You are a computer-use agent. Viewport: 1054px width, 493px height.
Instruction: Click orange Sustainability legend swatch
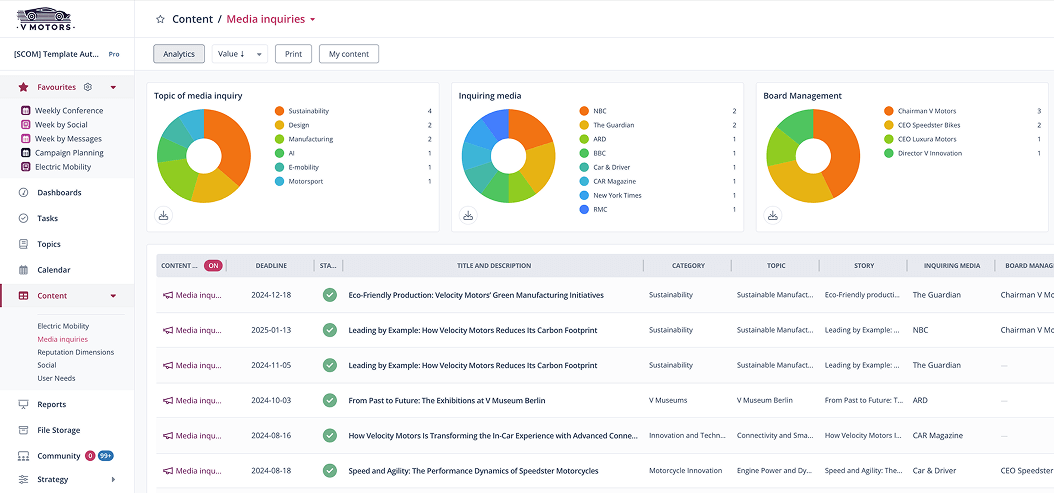pos(279,111)
